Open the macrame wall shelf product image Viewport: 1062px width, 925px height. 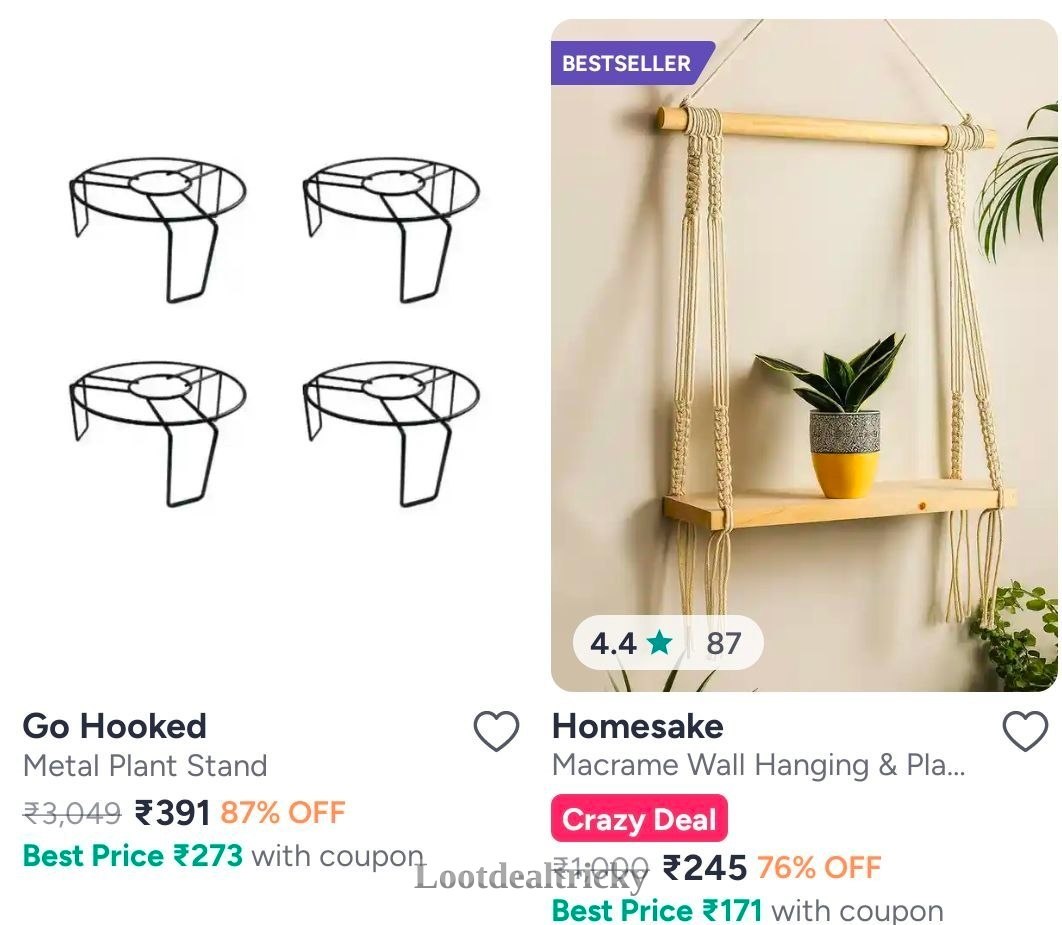(804, 356)
